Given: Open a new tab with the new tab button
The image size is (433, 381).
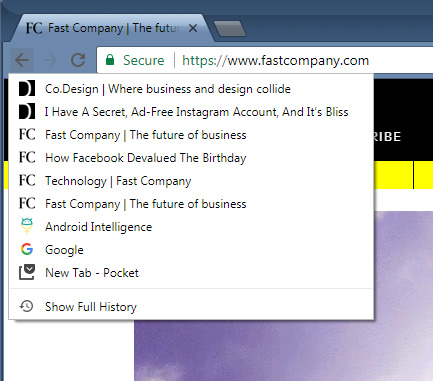Looking at the screenshot, I should 230,29.
